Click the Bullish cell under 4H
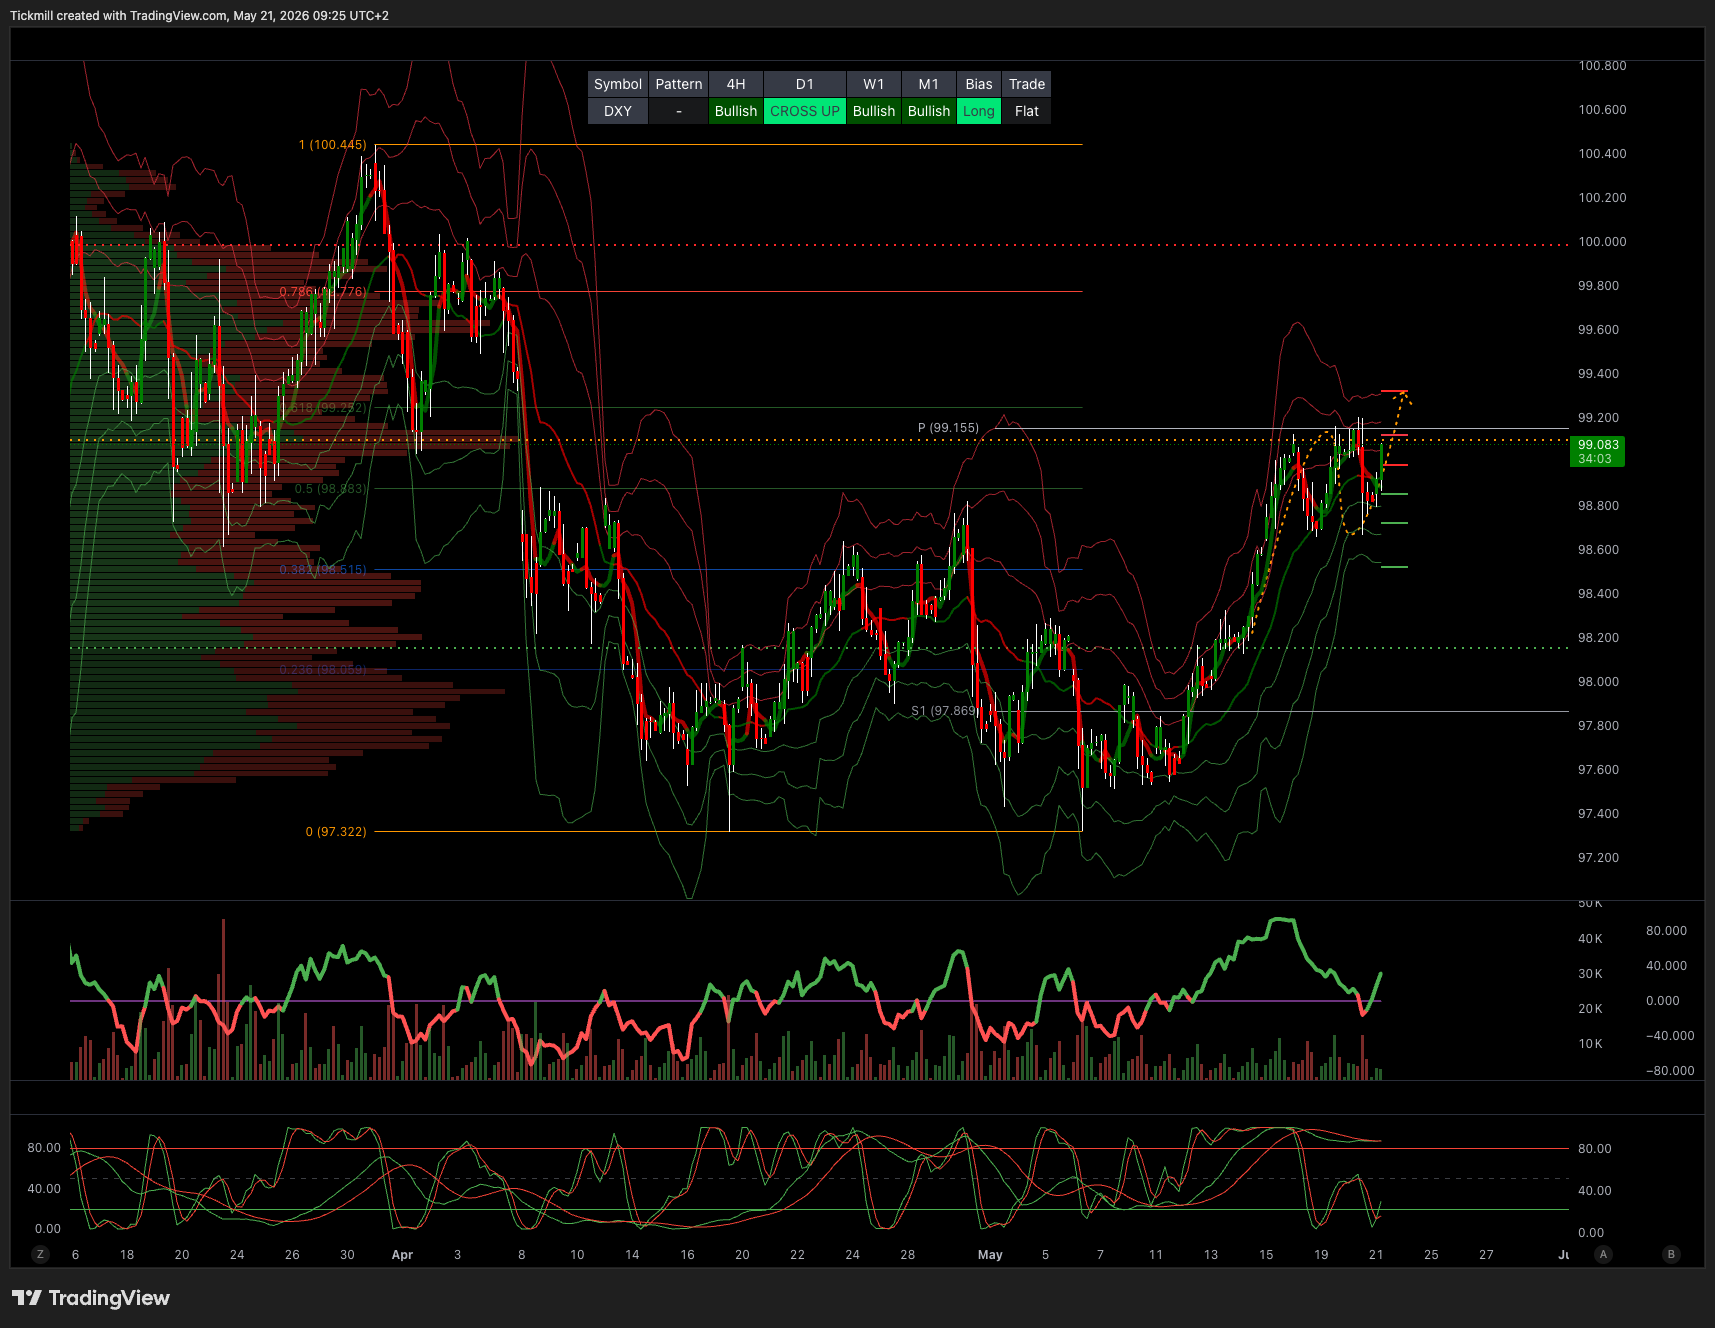The width and height of the screenshot is (1715, 1328). point(736,111)
